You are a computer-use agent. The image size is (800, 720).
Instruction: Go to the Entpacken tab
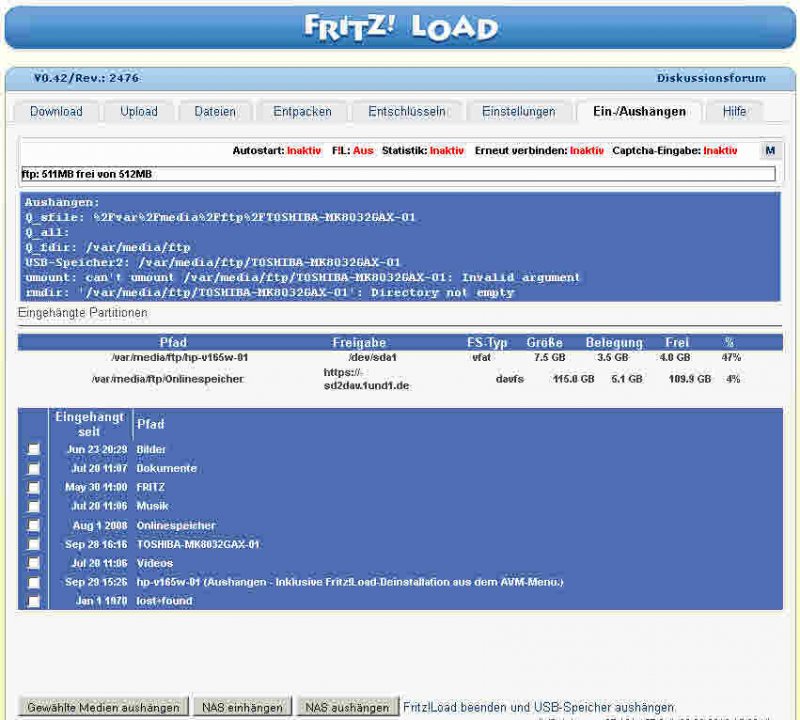click(302, 111)
